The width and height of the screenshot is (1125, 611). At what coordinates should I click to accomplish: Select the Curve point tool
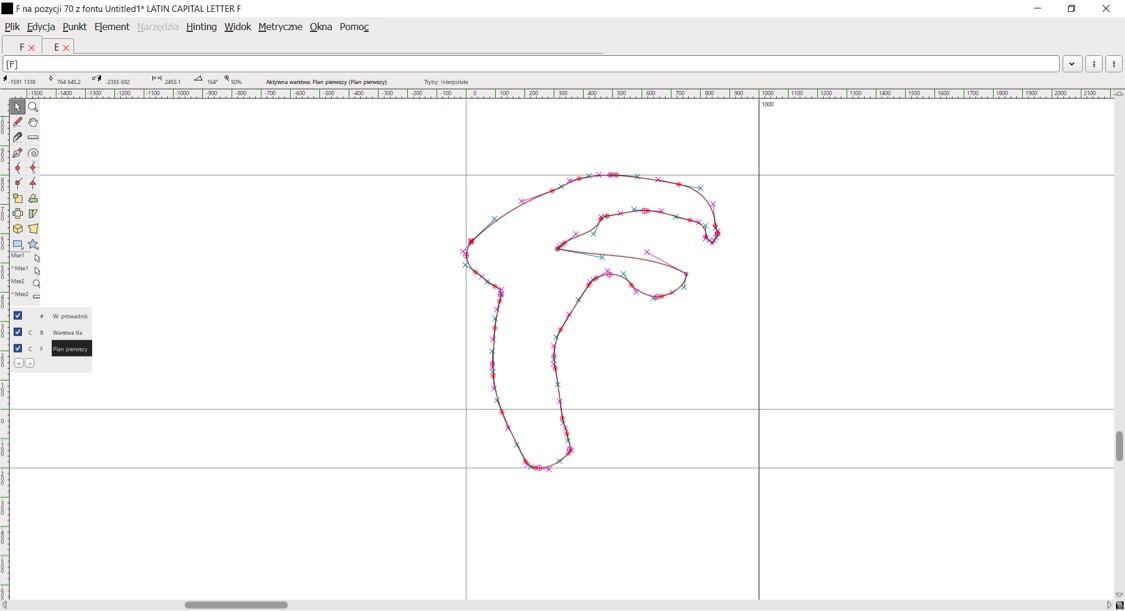coord(18,169)
